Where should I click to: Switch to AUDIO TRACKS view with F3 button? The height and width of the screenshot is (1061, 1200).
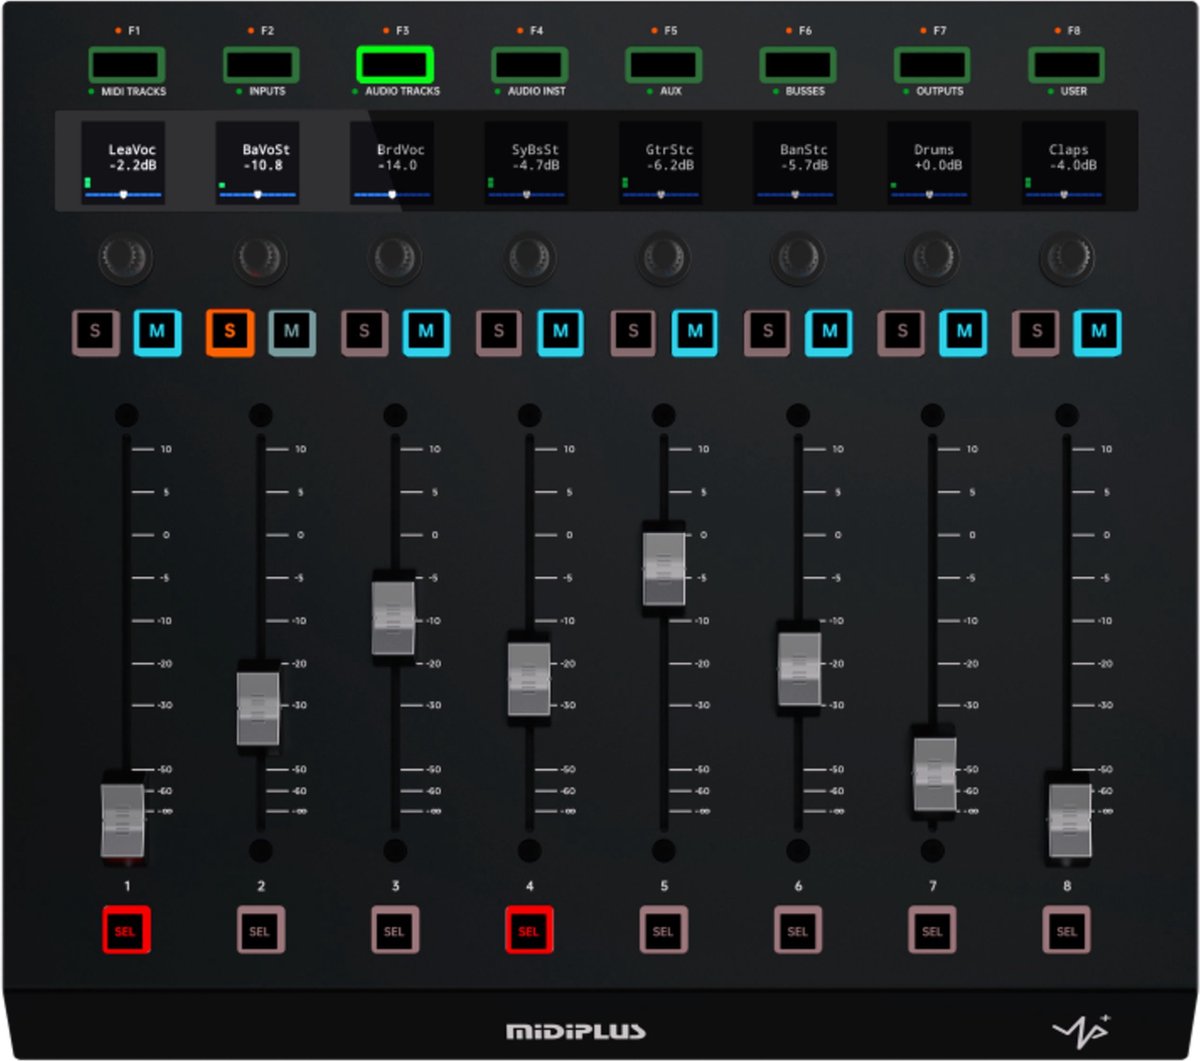click(x=395, y=66)
